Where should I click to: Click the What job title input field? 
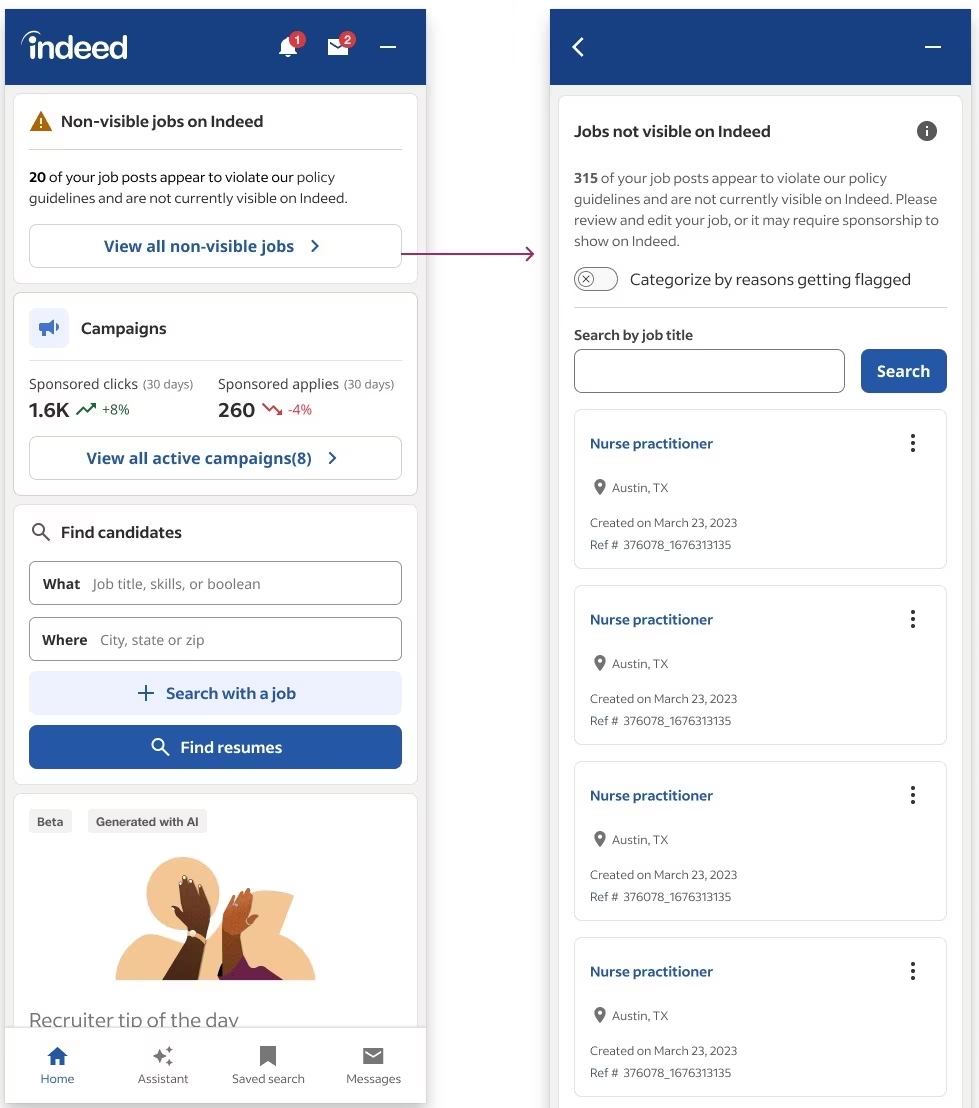coord(216,583)
